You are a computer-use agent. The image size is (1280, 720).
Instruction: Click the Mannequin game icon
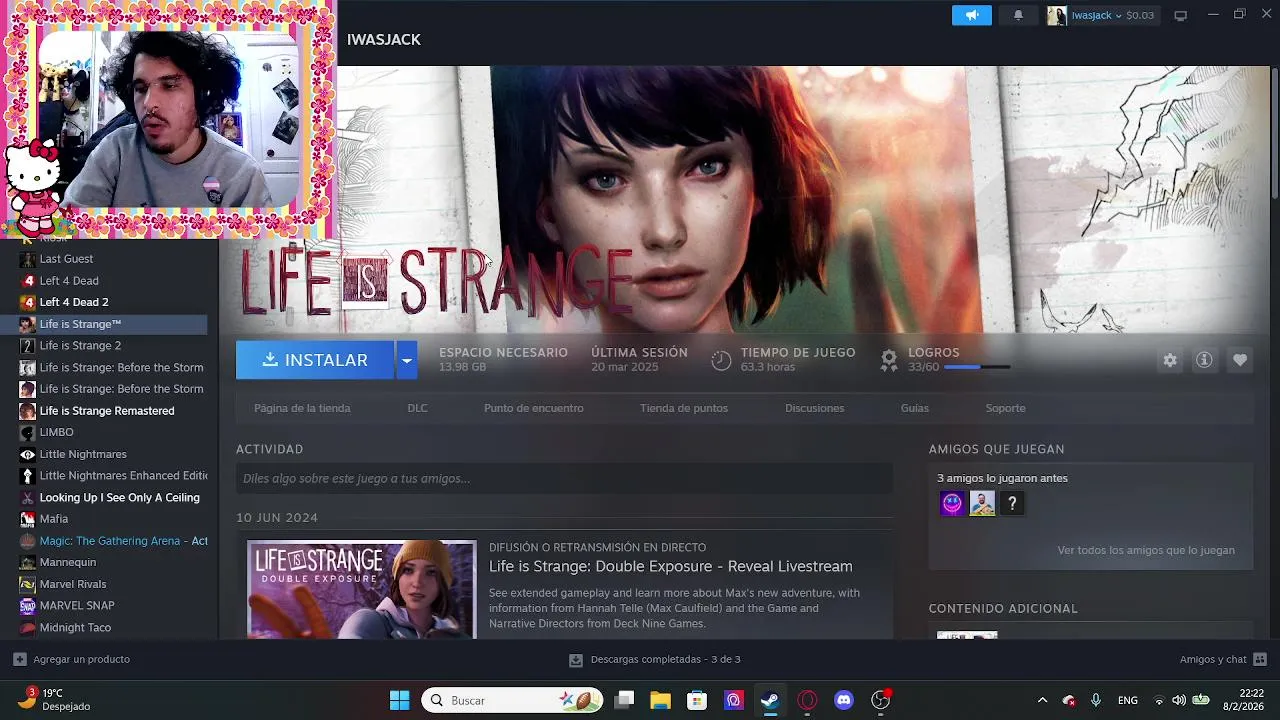click(x=28, y=562)
